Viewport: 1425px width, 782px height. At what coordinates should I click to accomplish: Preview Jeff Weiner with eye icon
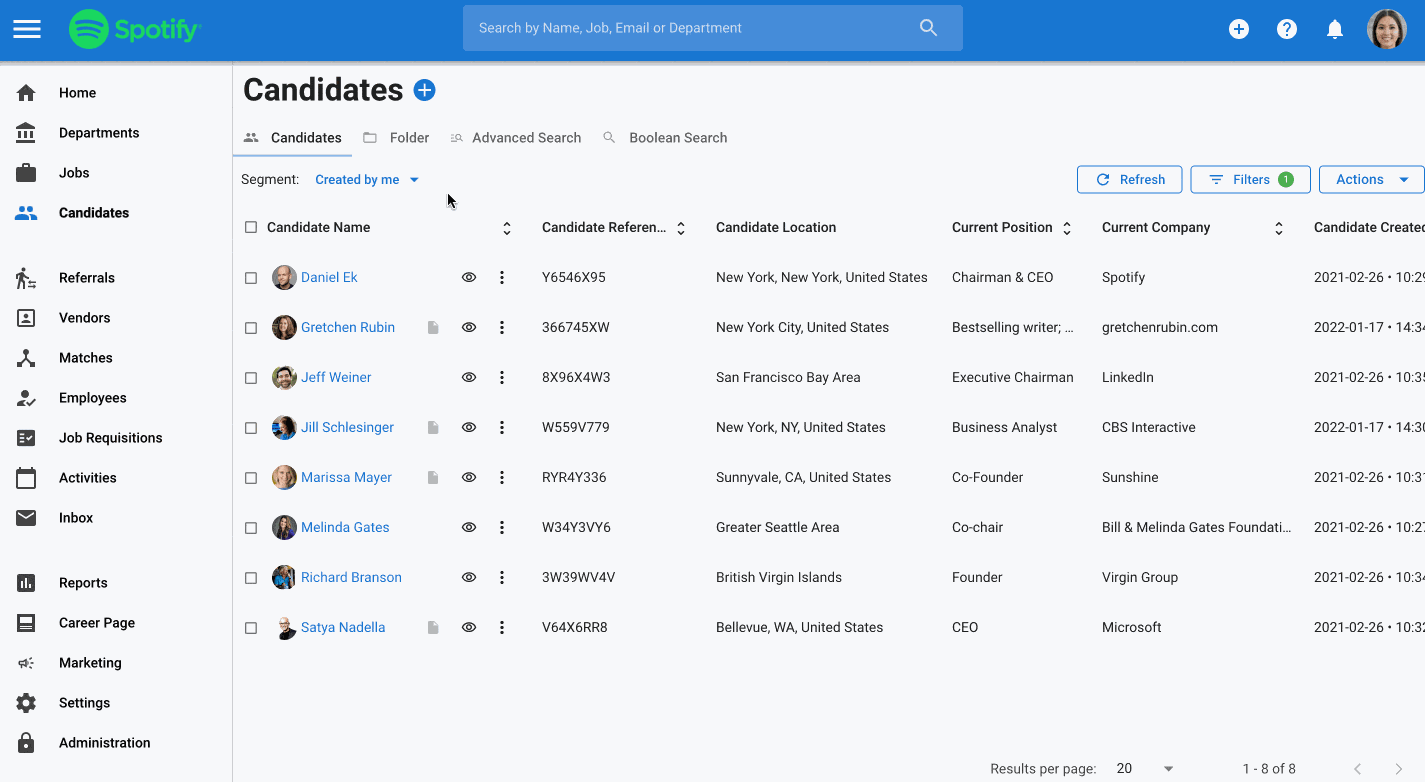[x=469, y=378]
